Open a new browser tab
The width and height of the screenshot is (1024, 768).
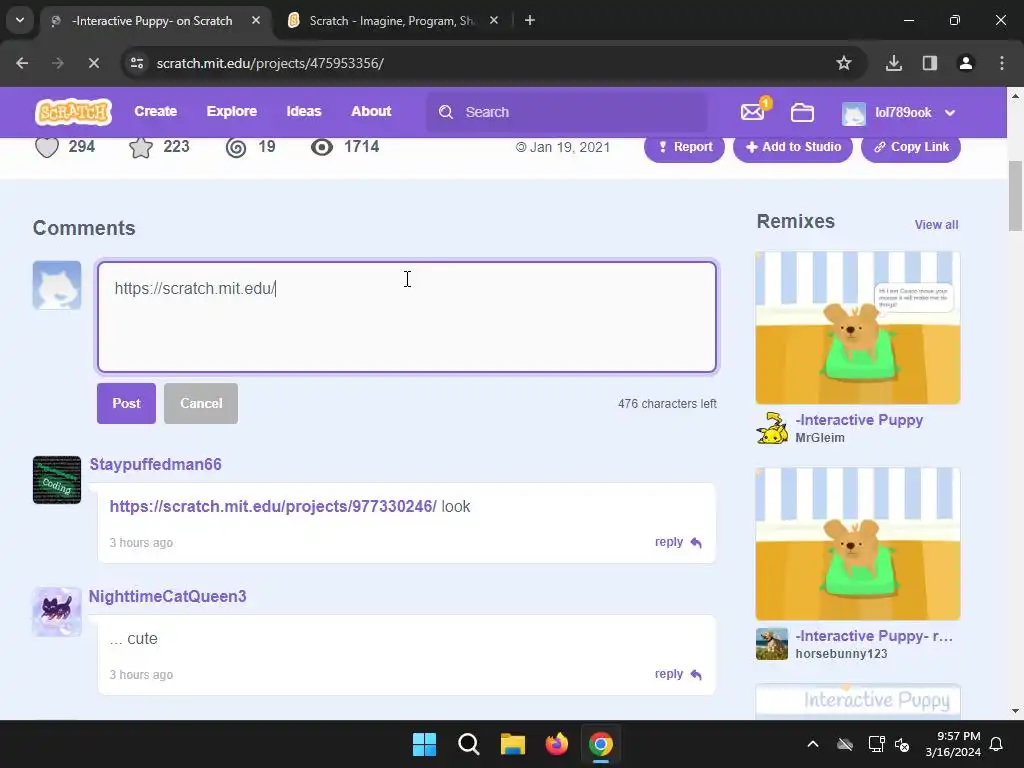click(x=530, y=21)
